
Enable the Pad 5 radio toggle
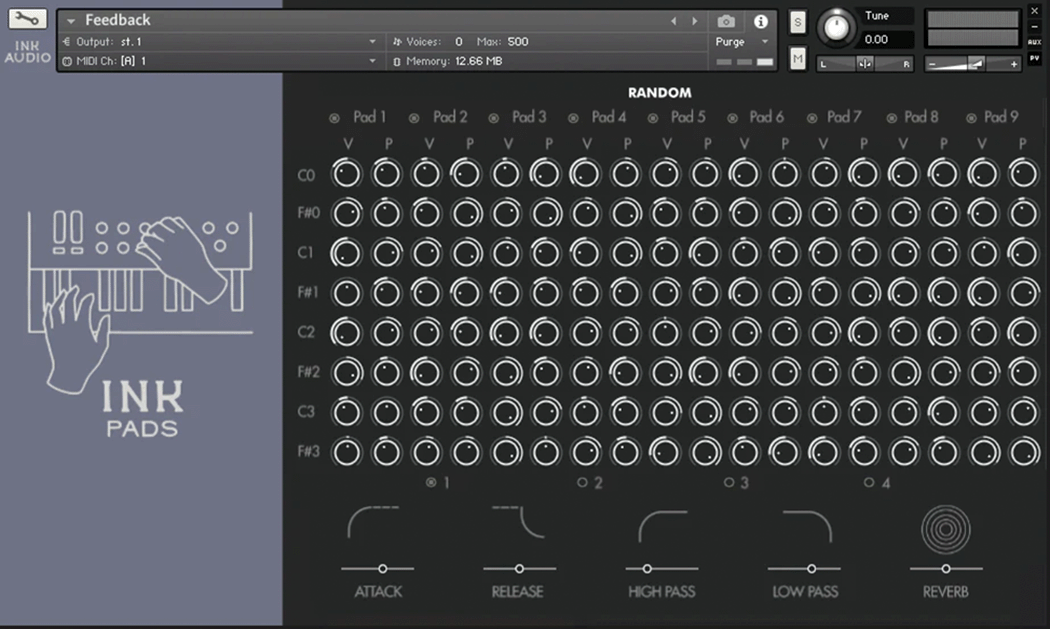[x=653, y=119]
